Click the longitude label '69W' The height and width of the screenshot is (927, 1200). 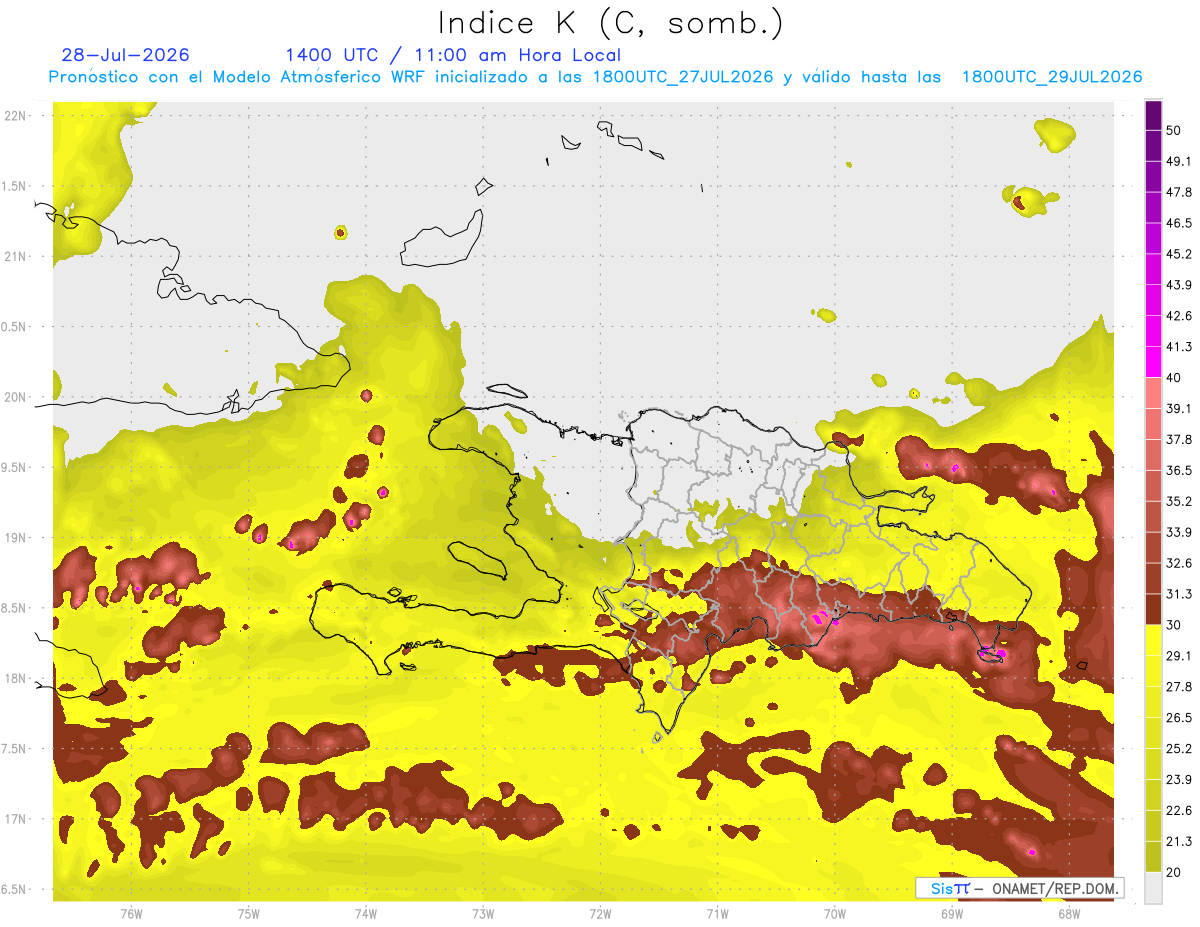tap(951, 913)
